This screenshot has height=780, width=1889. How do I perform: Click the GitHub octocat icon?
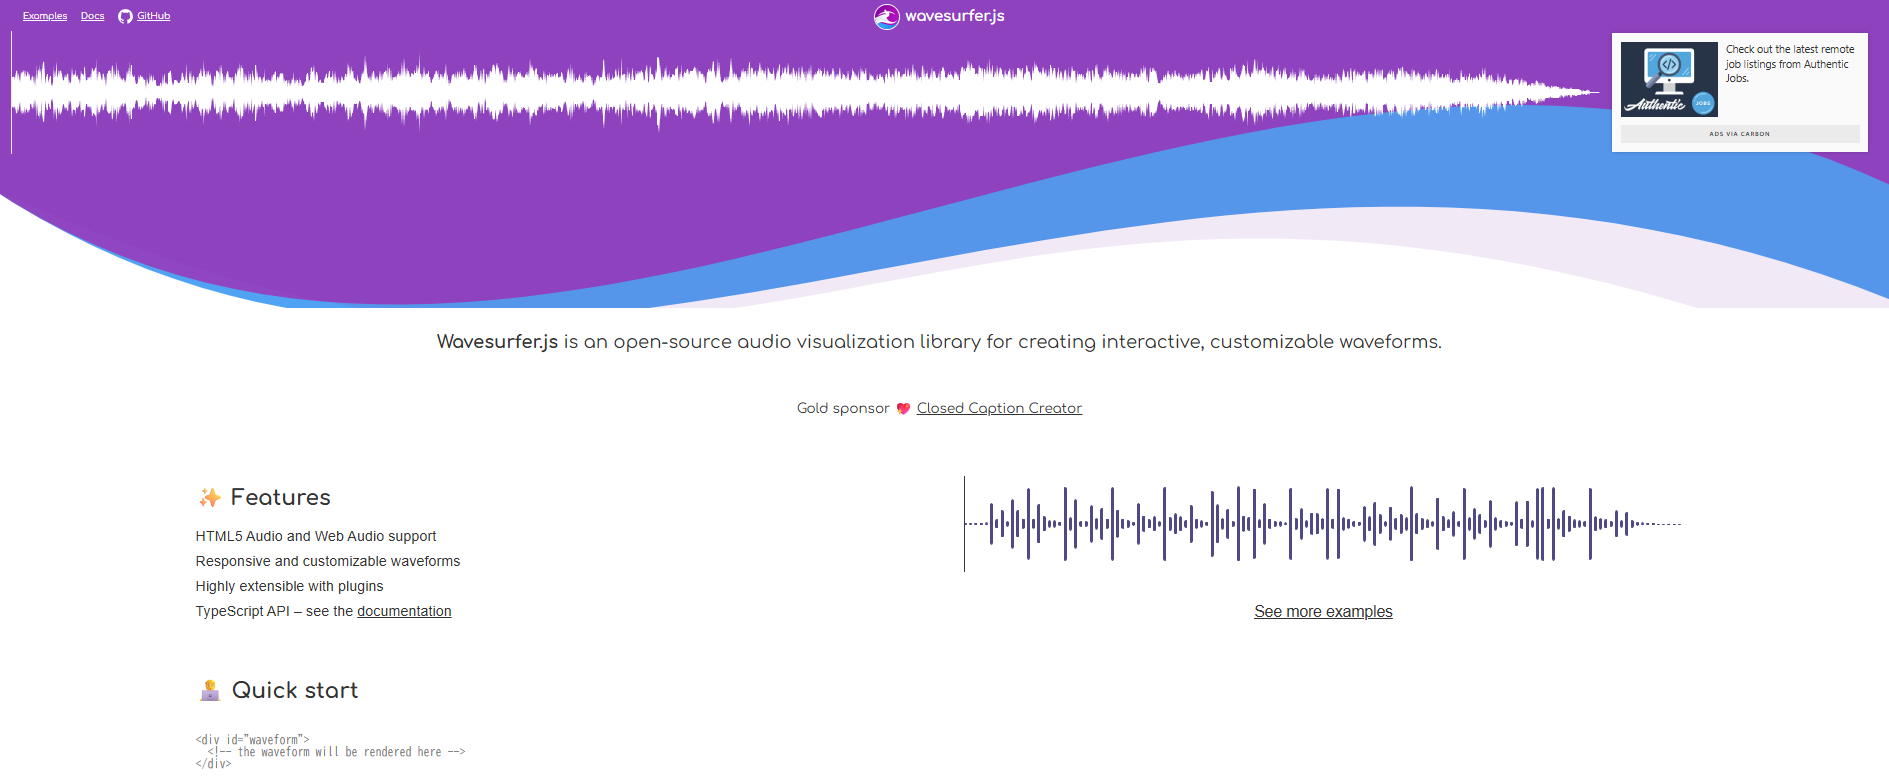pyautogui.click(x=125, y=16)
